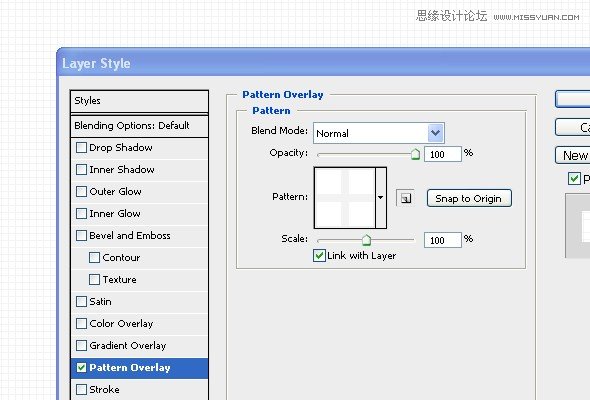590x400 pixels.
Task: Uncheck the Pattern Overlay checkbox
Action: tap(81, 367)
